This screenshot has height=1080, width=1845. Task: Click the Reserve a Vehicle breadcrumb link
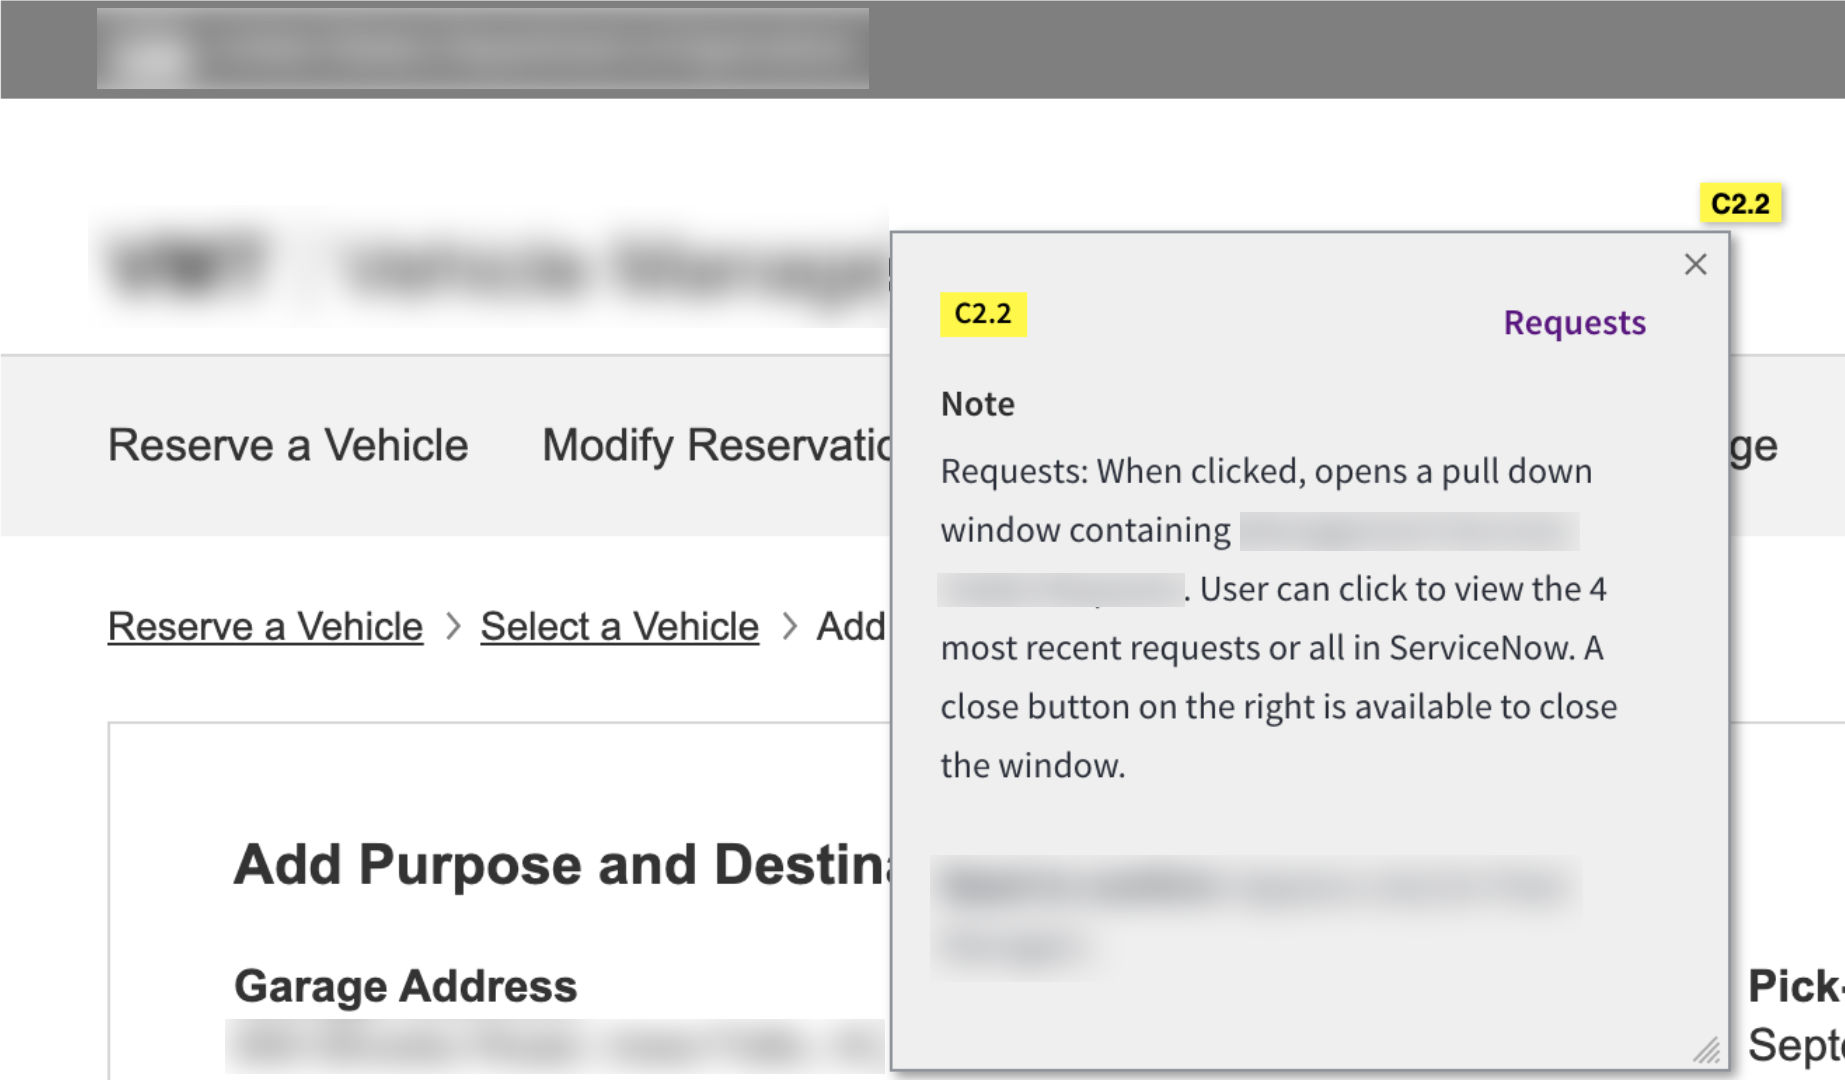click(265, 627)
